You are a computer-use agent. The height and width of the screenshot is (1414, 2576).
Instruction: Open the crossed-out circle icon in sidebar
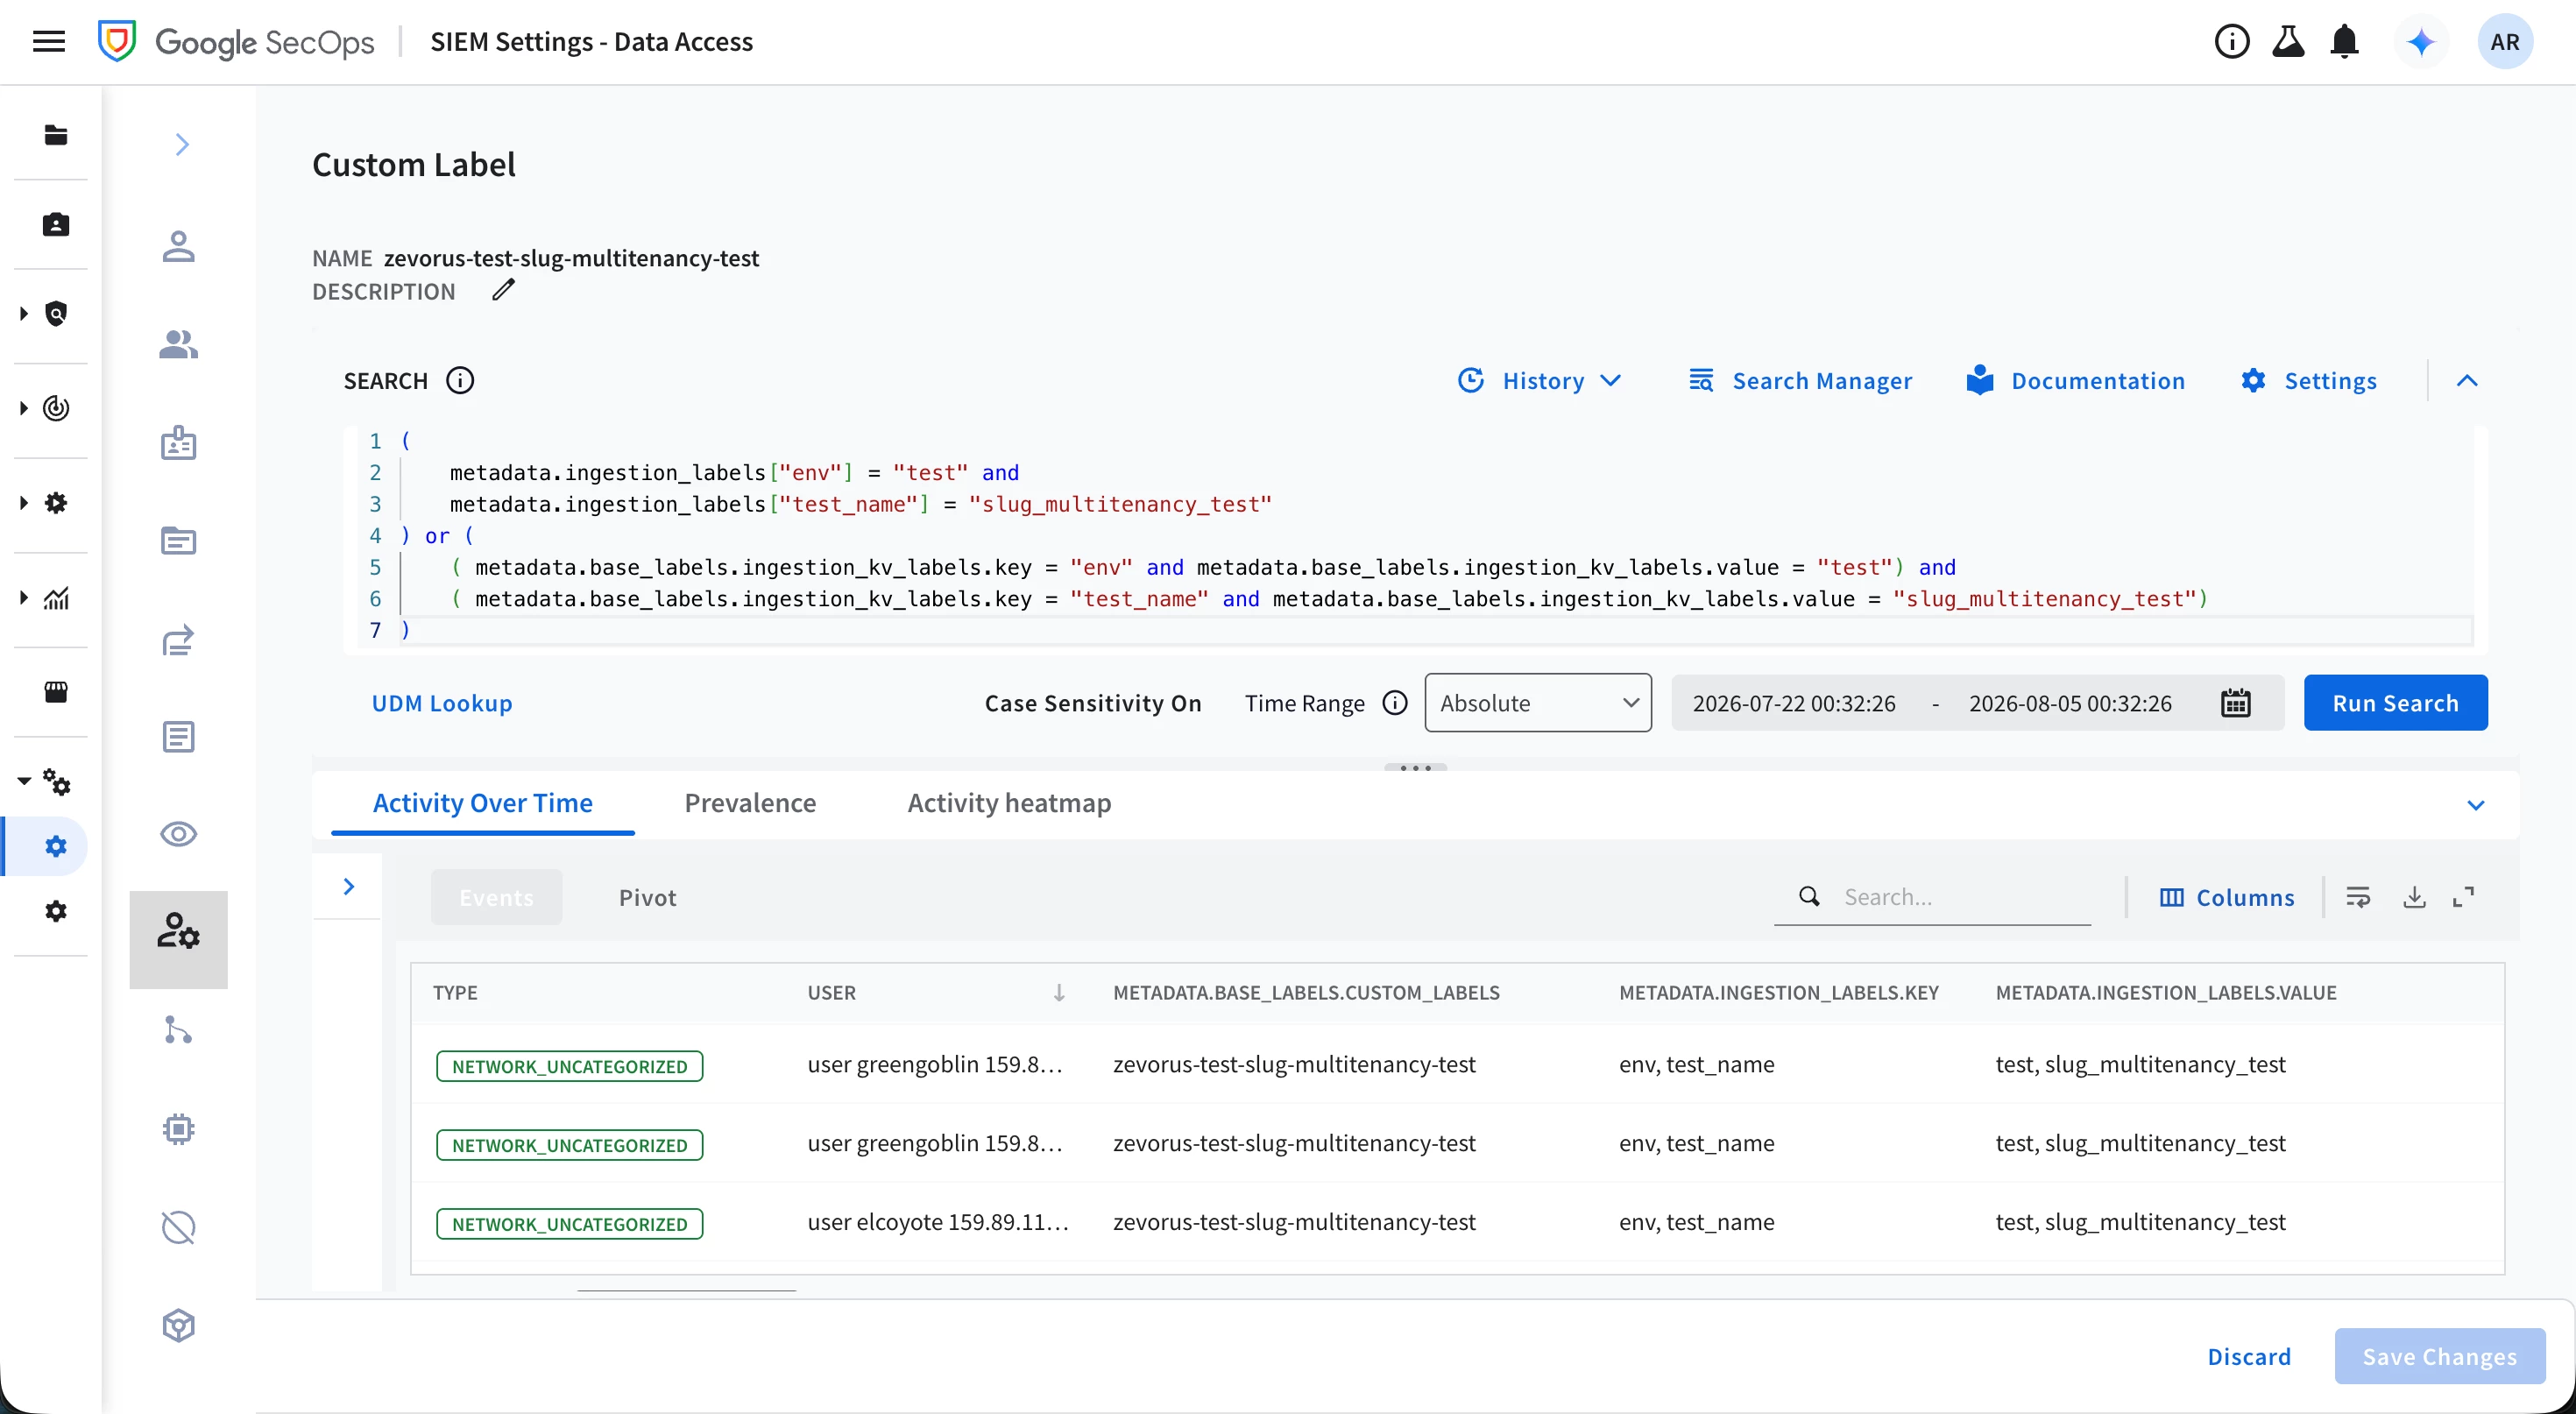(x=179, y=1227)
